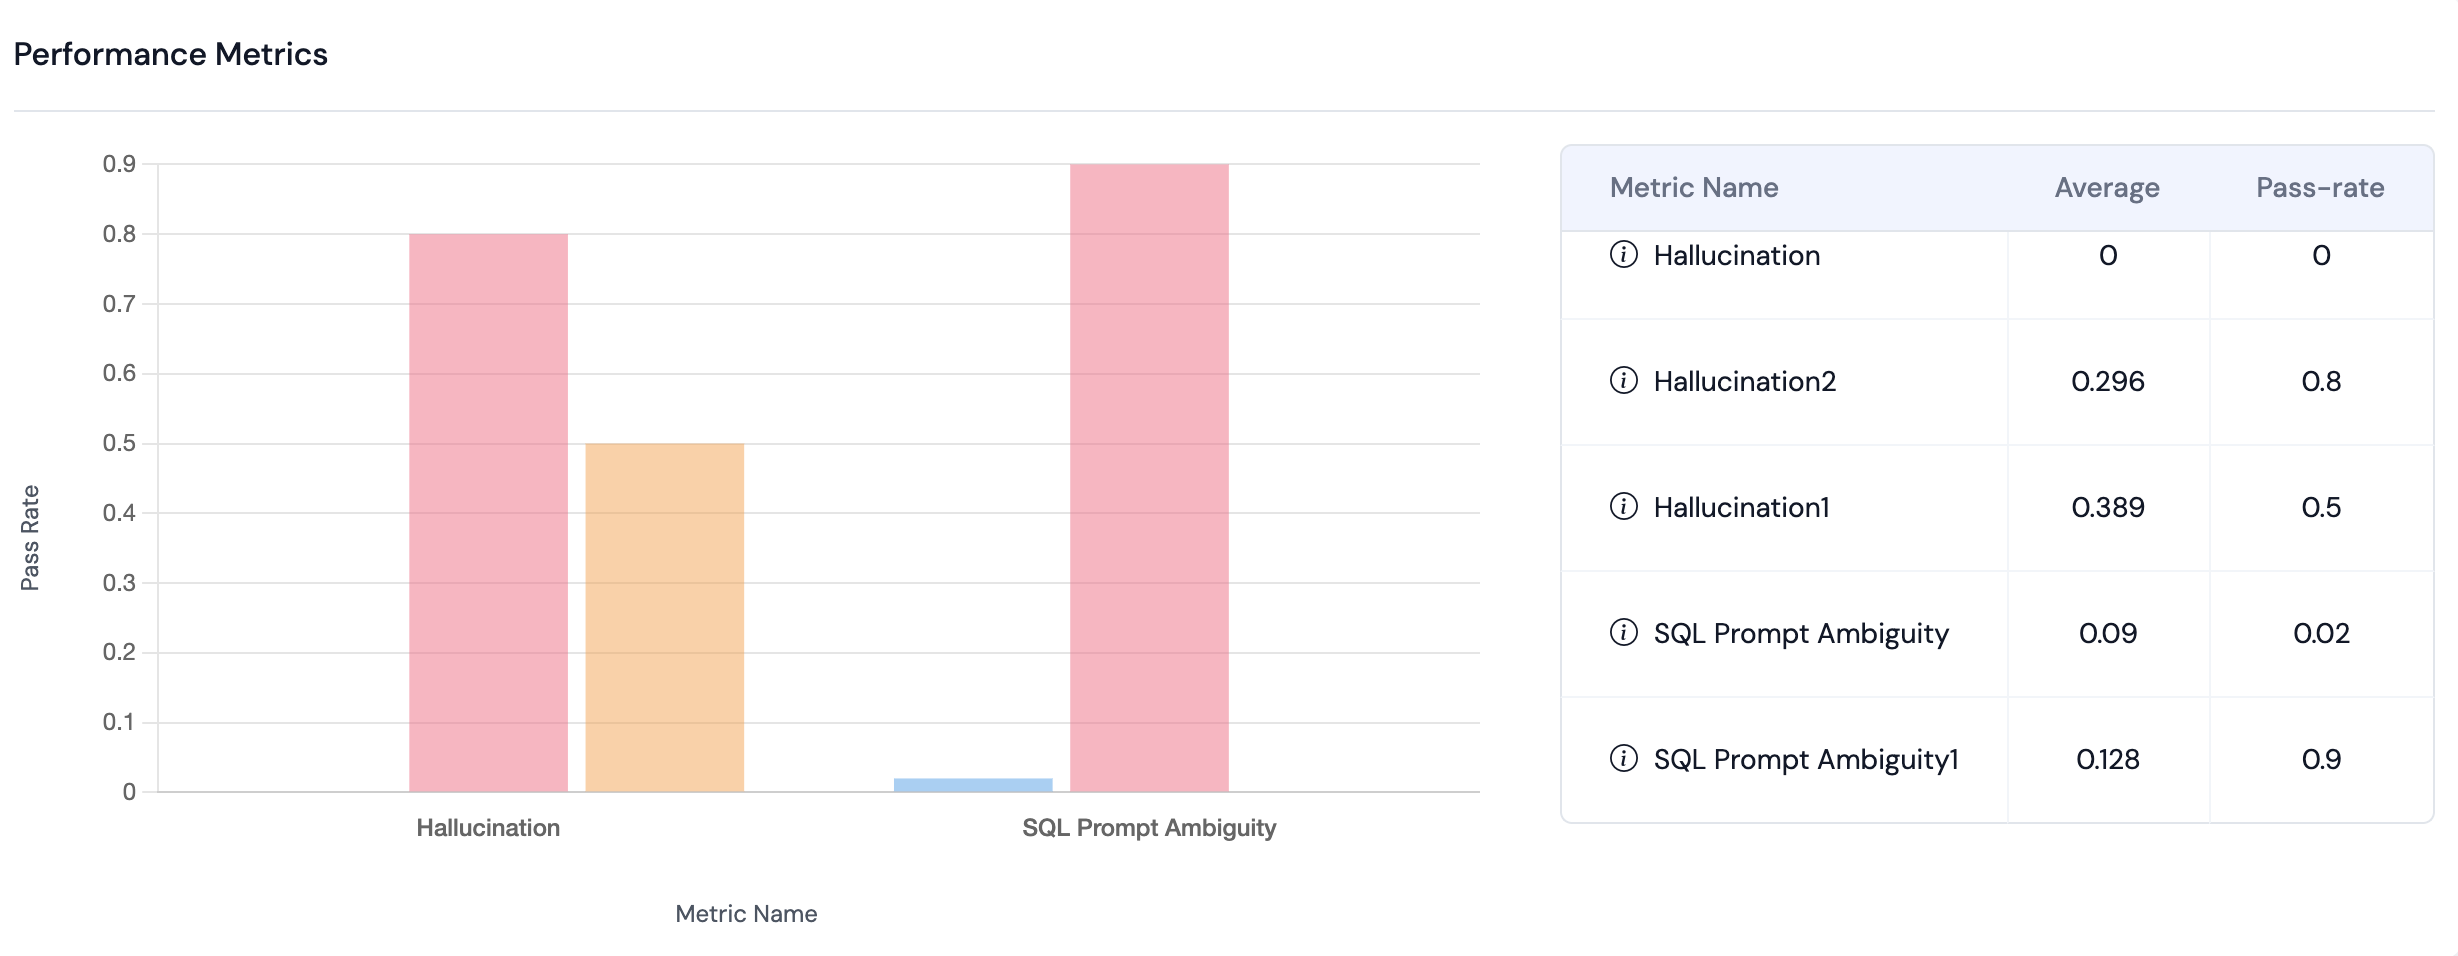The width and height of the screenshot is (2458, 956).
Task: Click the Hallucination2 metric name in table
Action: [x=1744, y=381]
